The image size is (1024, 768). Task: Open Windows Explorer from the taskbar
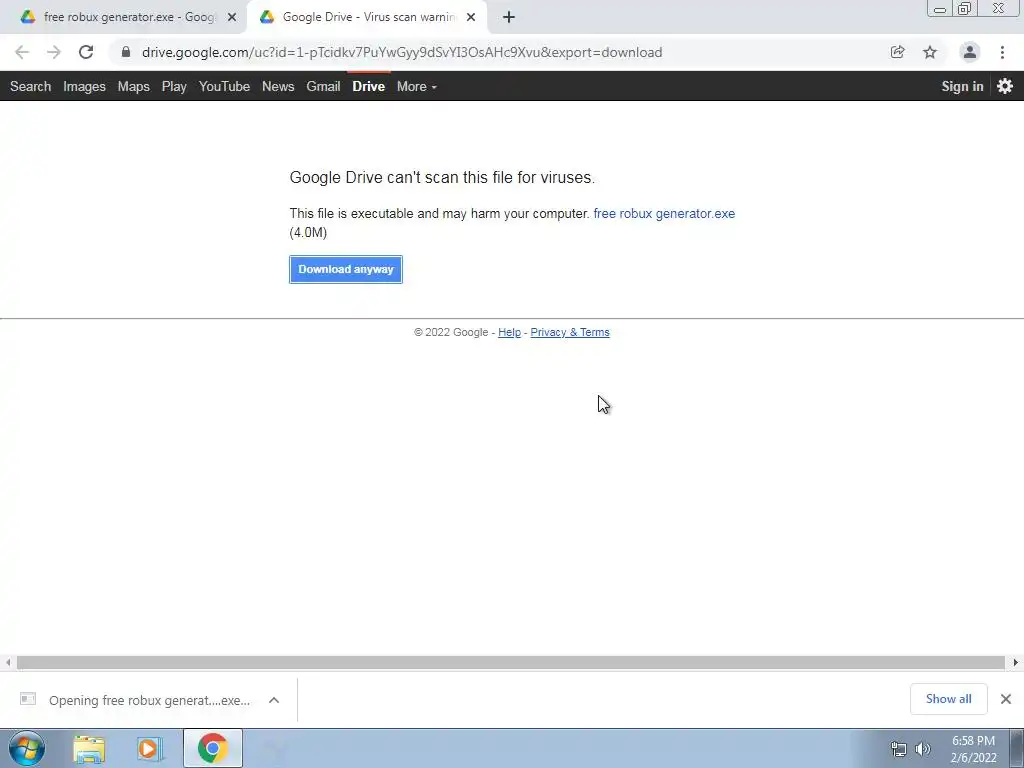(89, 749)
